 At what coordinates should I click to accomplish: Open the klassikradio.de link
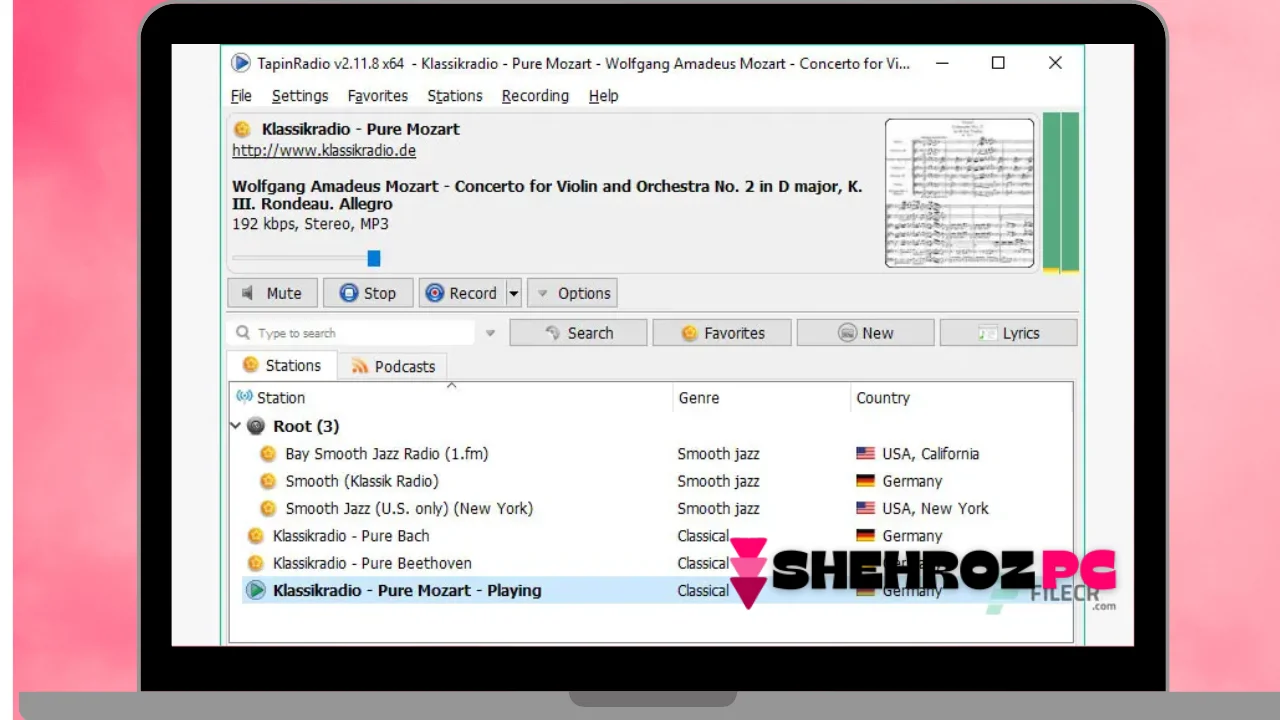coord(324,151)
